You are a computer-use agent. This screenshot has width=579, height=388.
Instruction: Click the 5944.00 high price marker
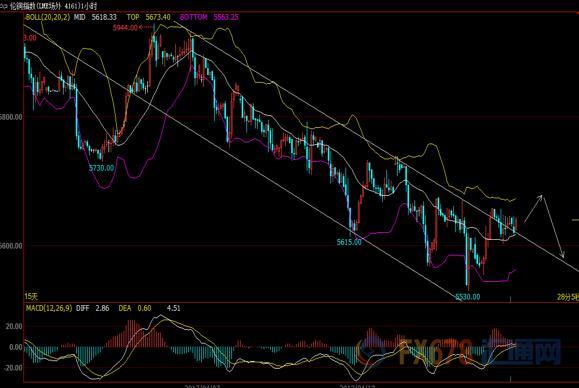125,28
